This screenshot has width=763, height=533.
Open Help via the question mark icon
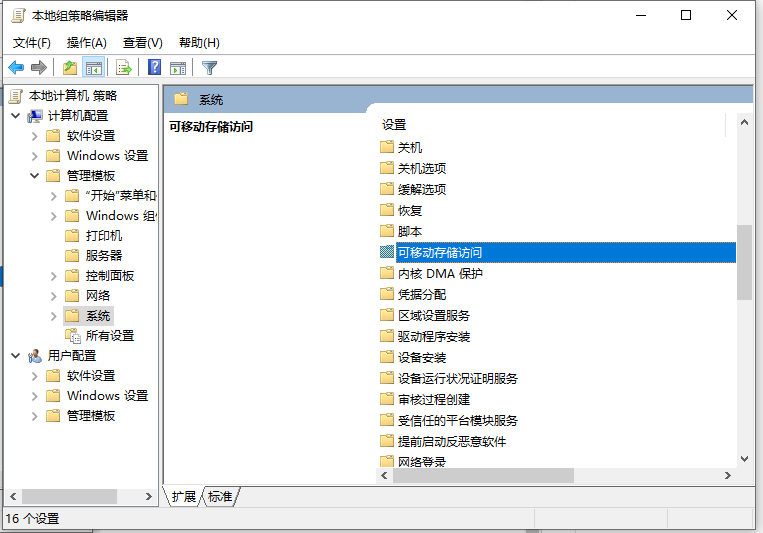tap(154, 67)
